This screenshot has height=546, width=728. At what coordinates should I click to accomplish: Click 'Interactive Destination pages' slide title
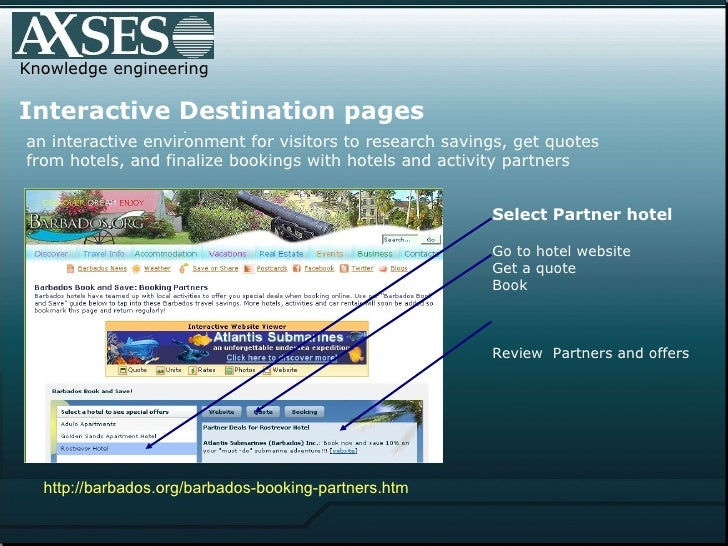[x=221, y=111]
